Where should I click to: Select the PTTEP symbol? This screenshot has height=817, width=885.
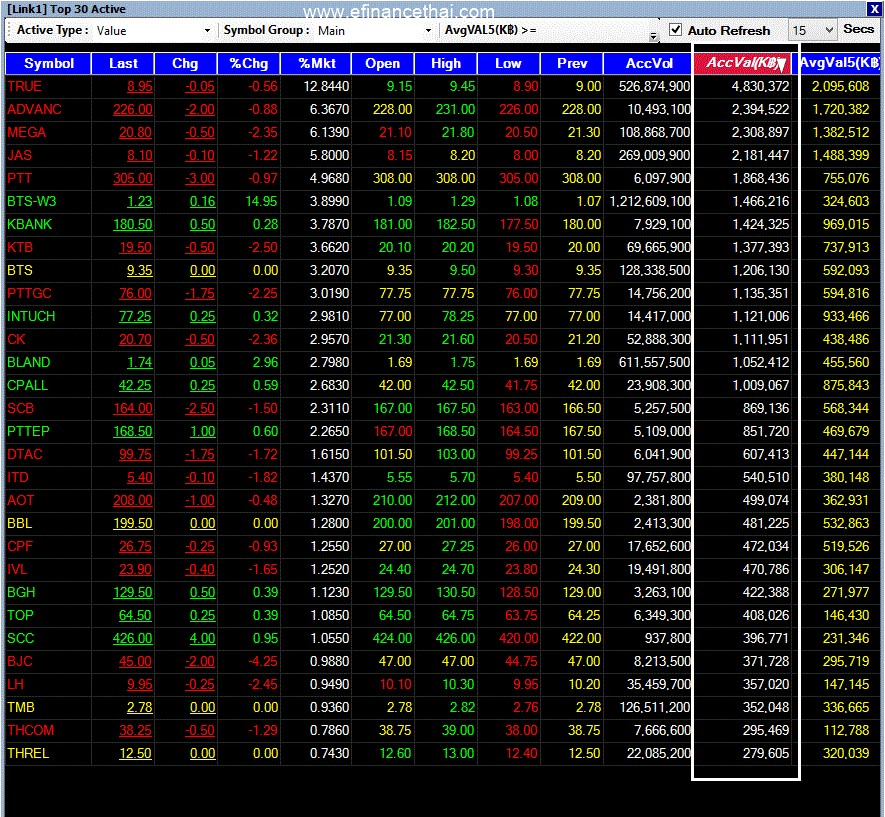click(28, 431)
